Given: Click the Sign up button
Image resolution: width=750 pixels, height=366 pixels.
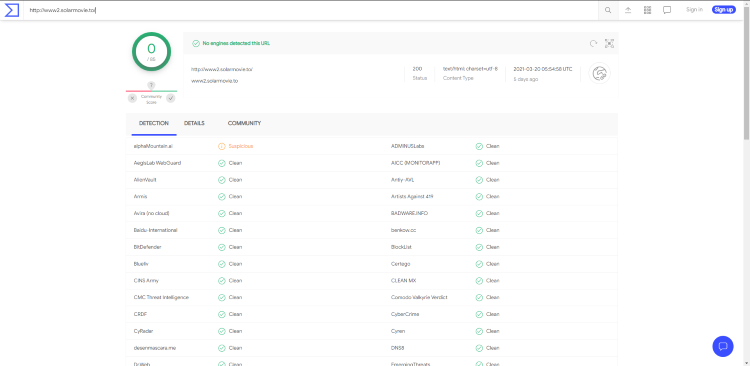Looking at the screenshot, I should point(724,10).
